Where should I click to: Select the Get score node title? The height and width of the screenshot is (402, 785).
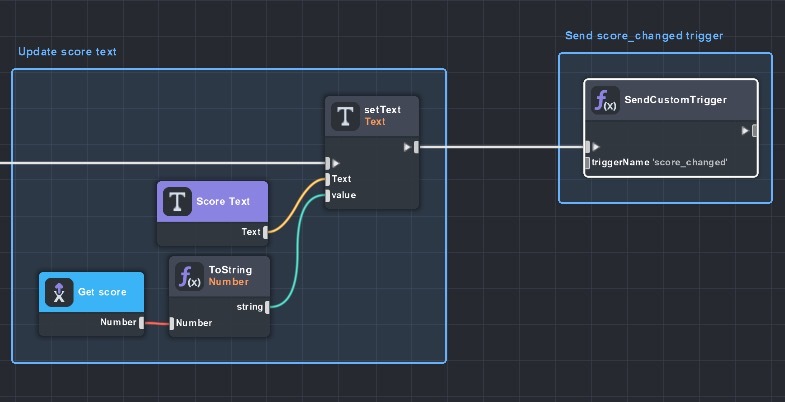101,291
